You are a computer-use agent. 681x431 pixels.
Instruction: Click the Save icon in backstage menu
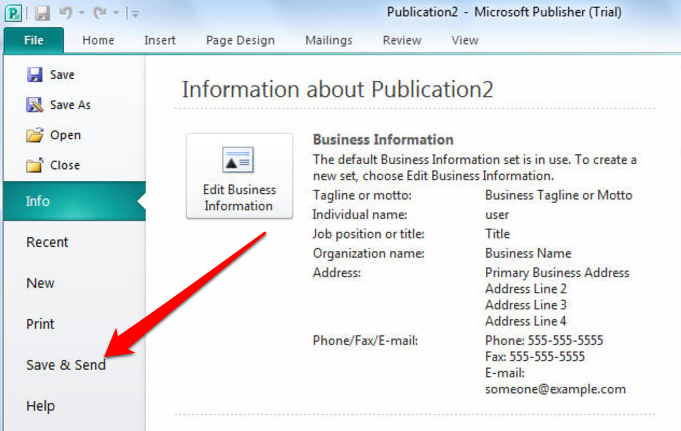click(35, 74)
